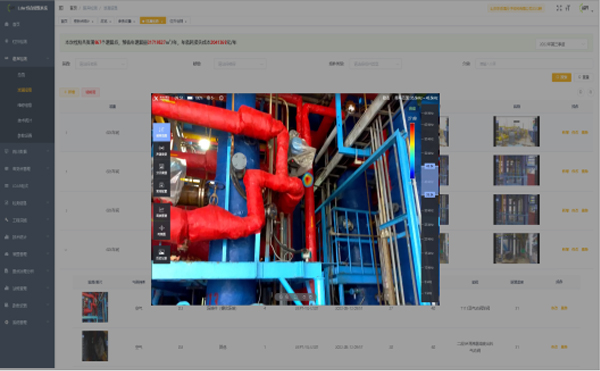Switch to the active orange page tab
This screenshot has width=600, height=371.
coord(153,21)
